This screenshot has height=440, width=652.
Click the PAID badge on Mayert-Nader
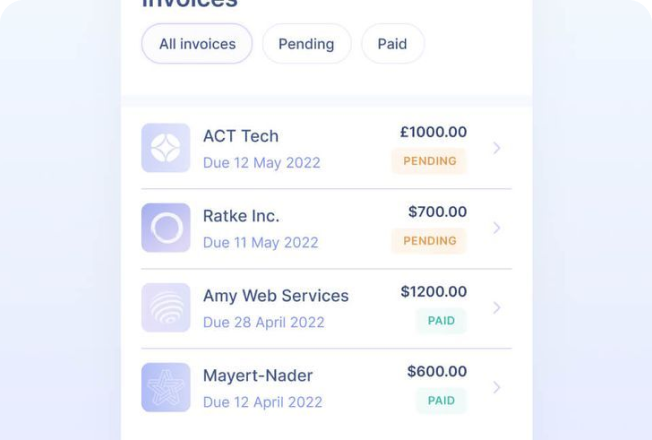tap(441, 401)
